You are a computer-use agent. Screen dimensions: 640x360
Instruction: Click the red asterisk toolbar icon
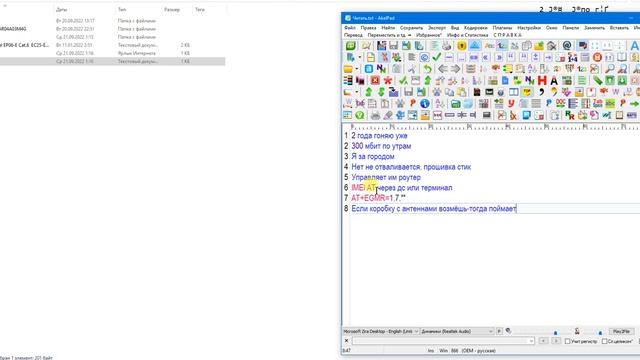(x=387, y=80)
